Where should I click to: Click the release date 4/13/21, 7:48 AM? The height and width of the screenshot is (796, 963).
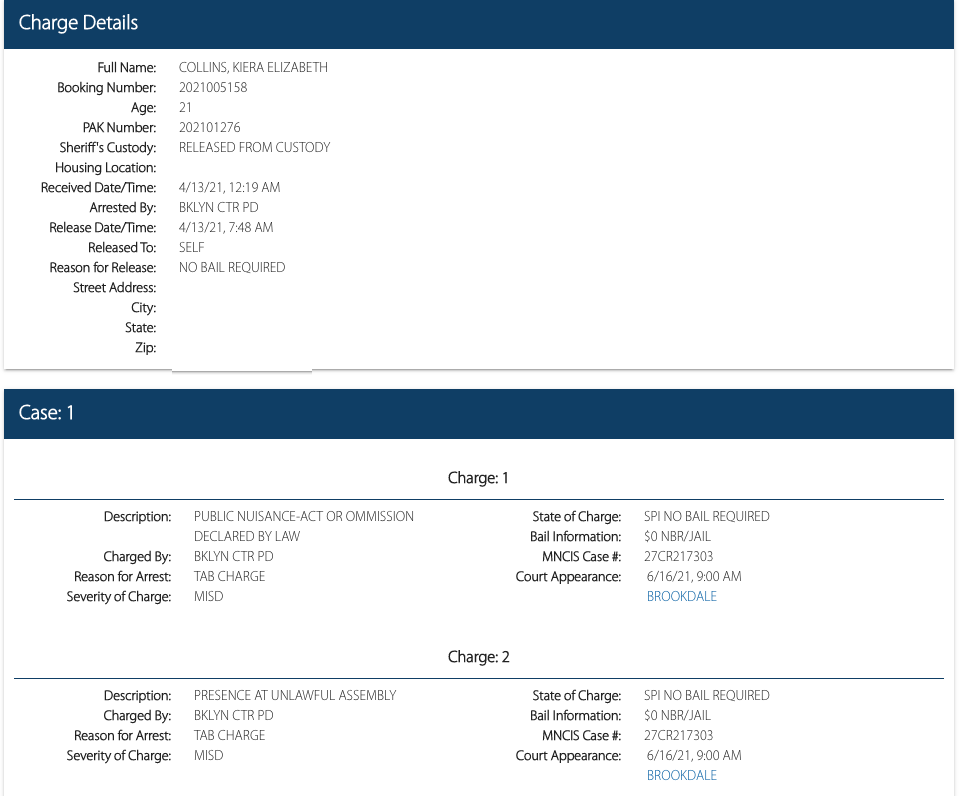pyautogui.click(x=226, y=228)
